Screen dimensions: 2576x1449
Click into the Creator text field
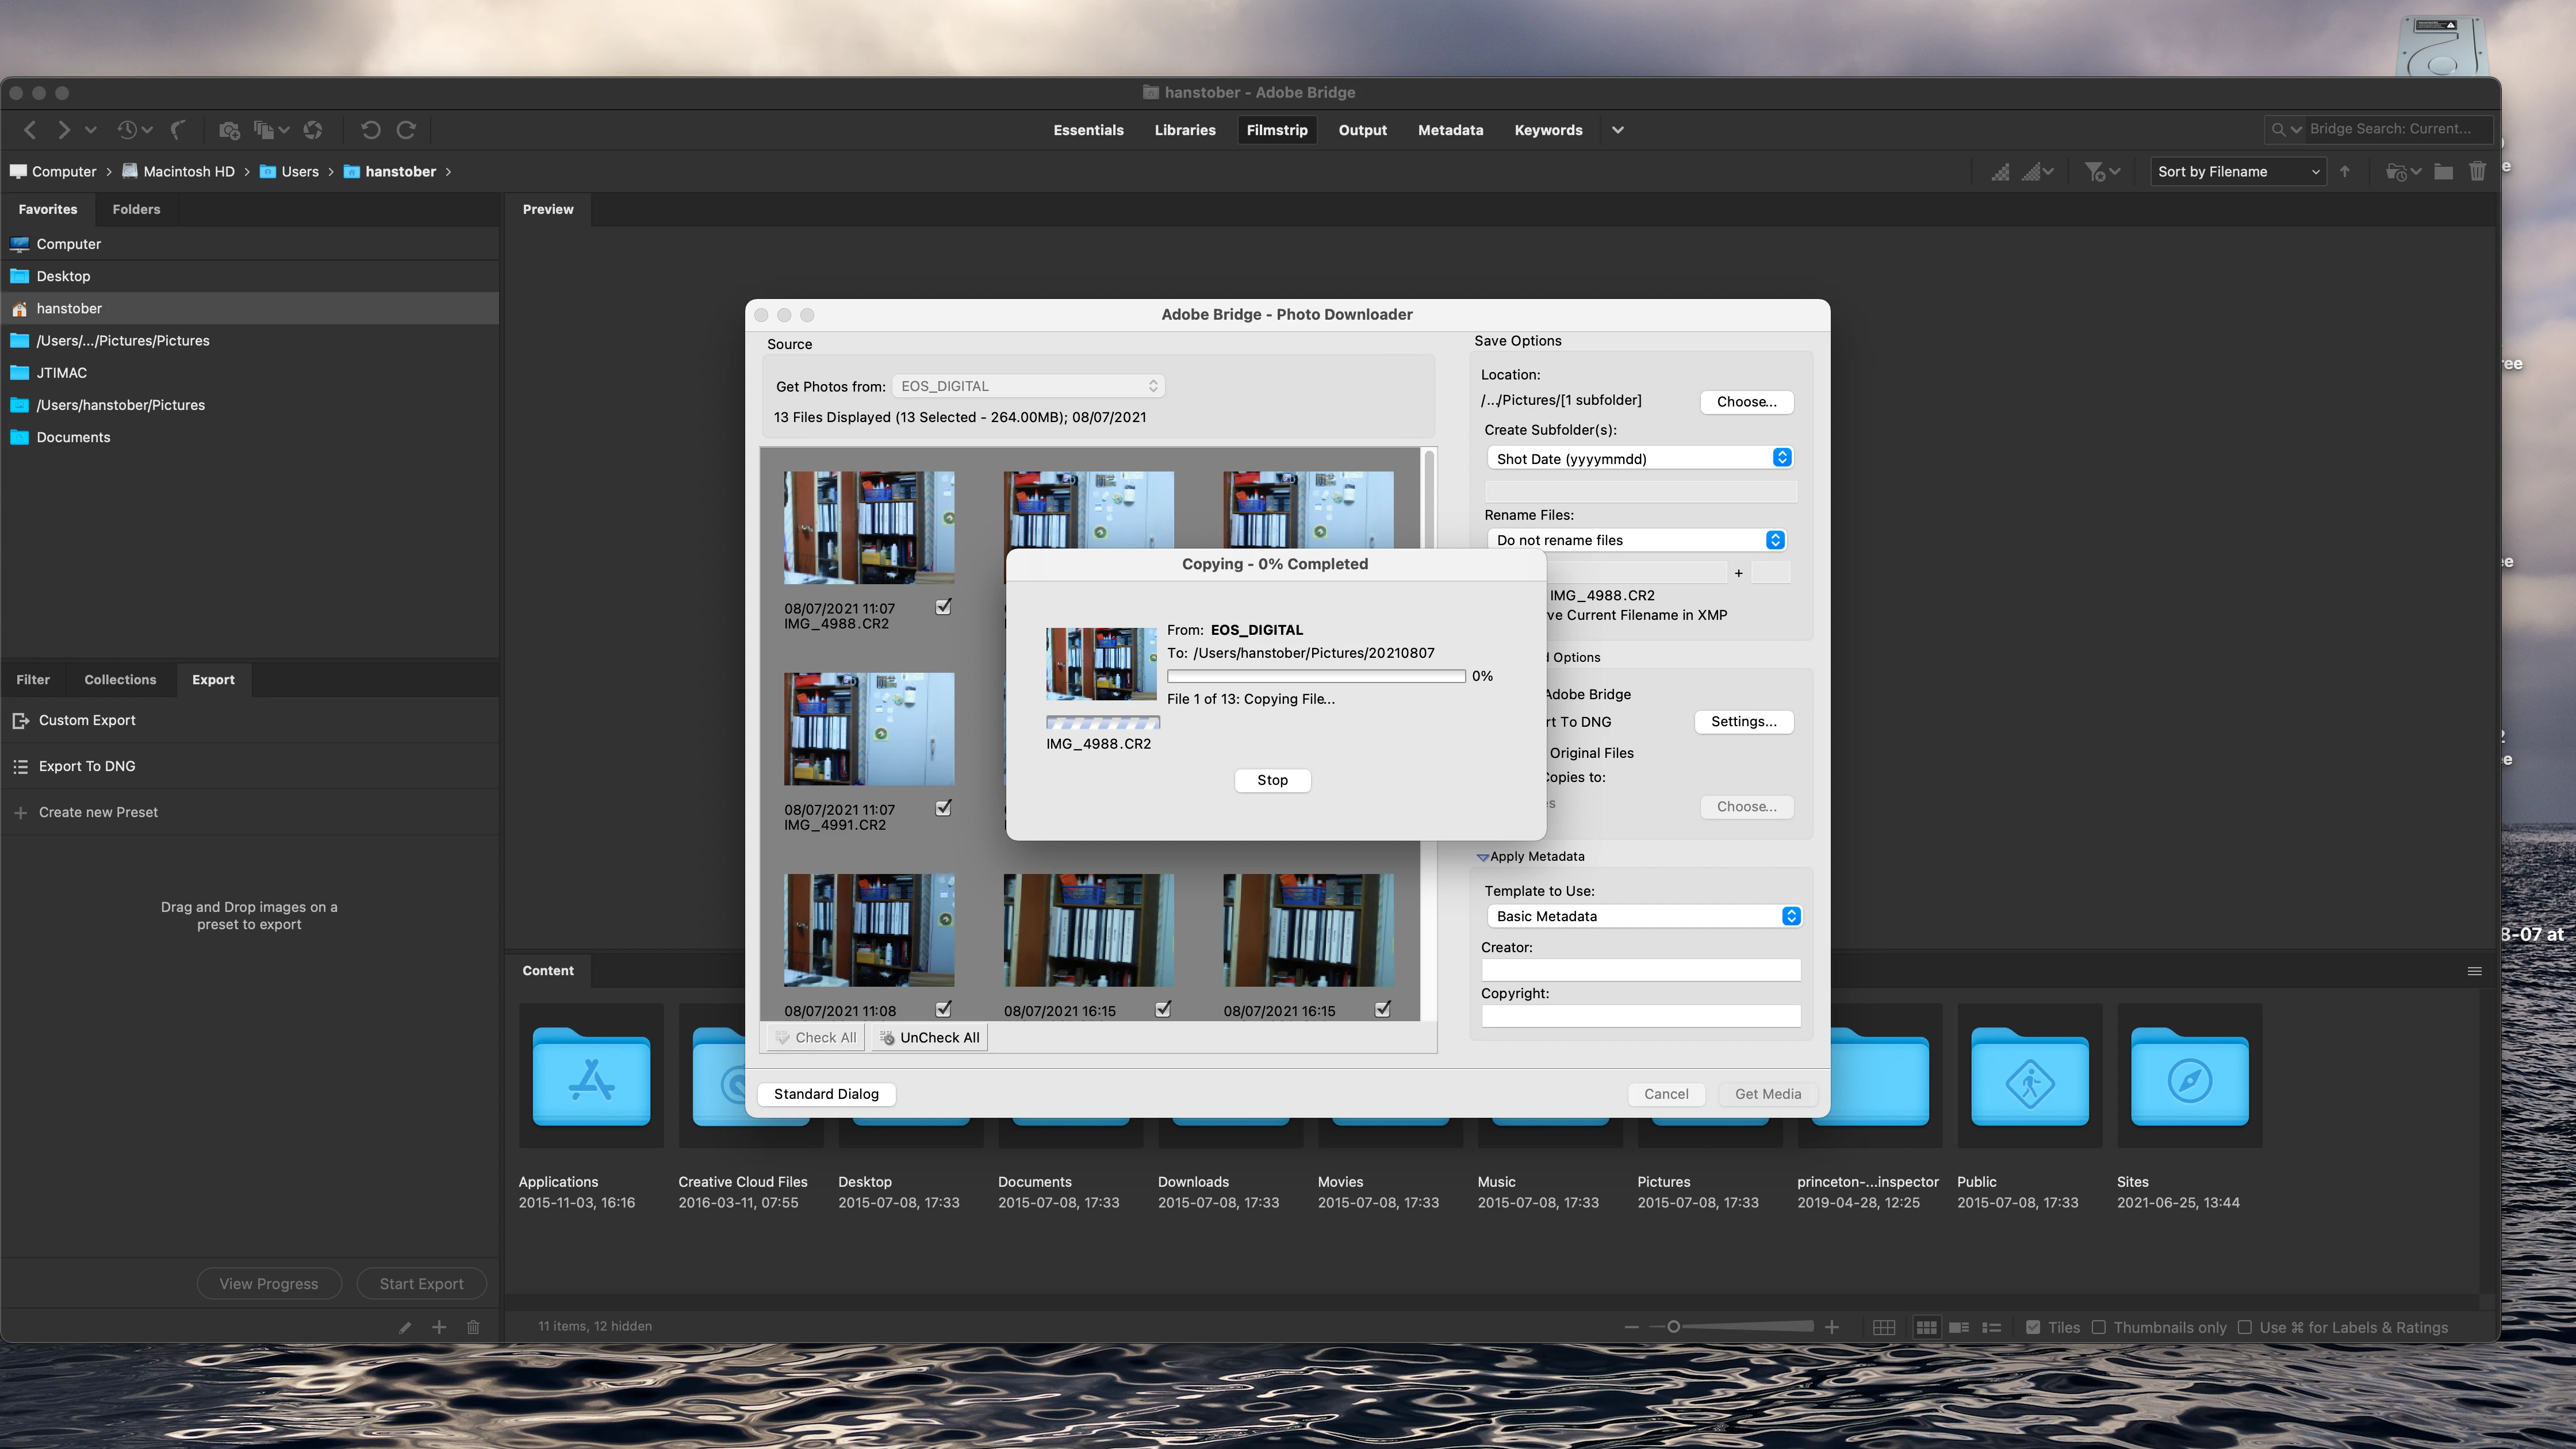[1640, 970]
